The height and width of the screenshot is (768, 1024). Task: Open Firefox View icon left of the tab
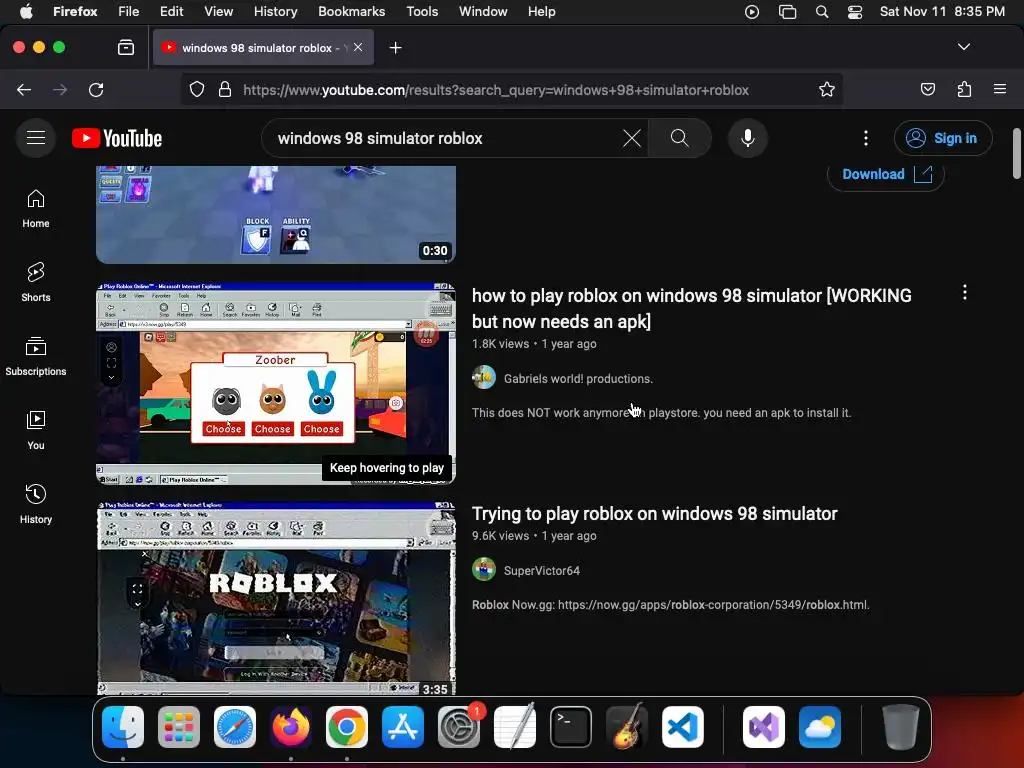(126, 48)
